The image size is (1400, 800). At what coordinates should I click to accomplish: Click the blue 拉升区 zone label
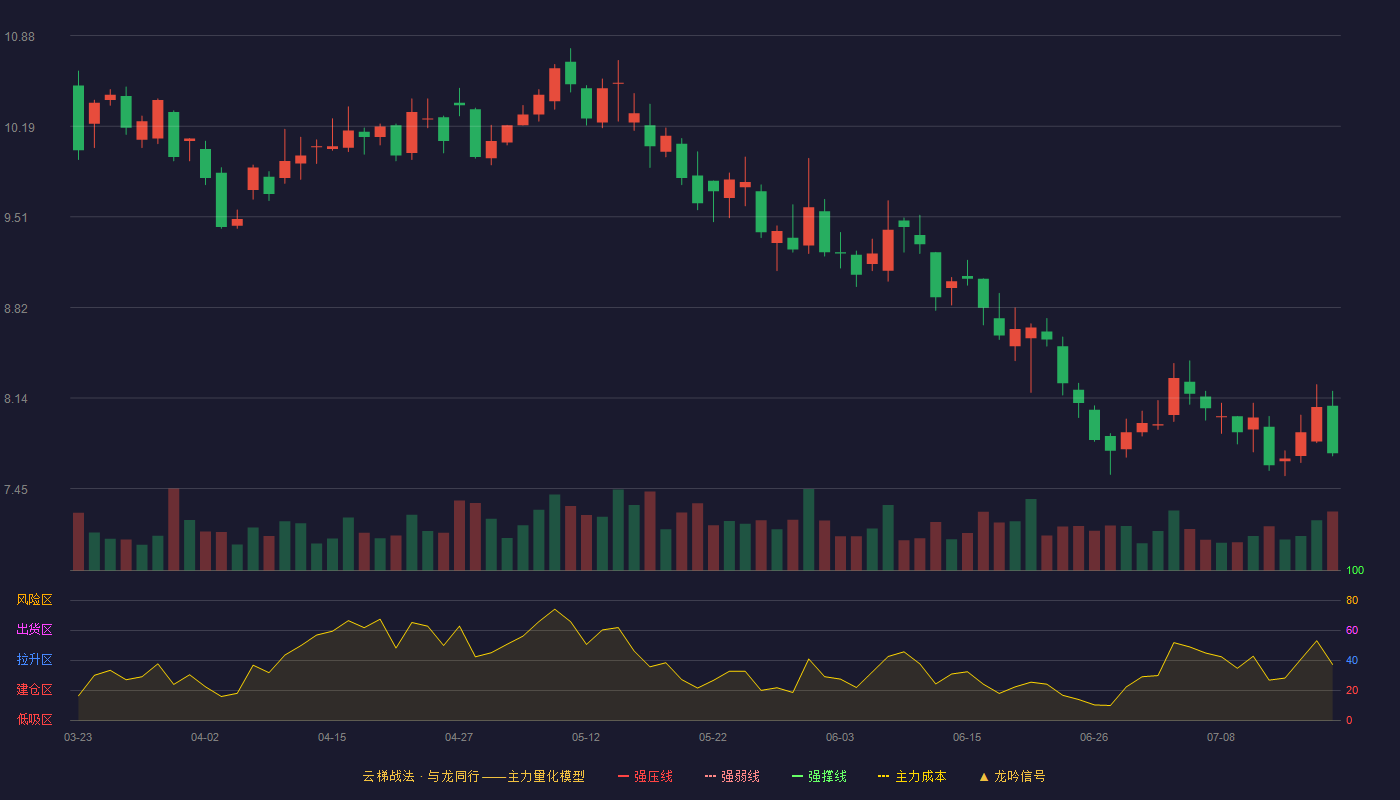coord(34,660)
